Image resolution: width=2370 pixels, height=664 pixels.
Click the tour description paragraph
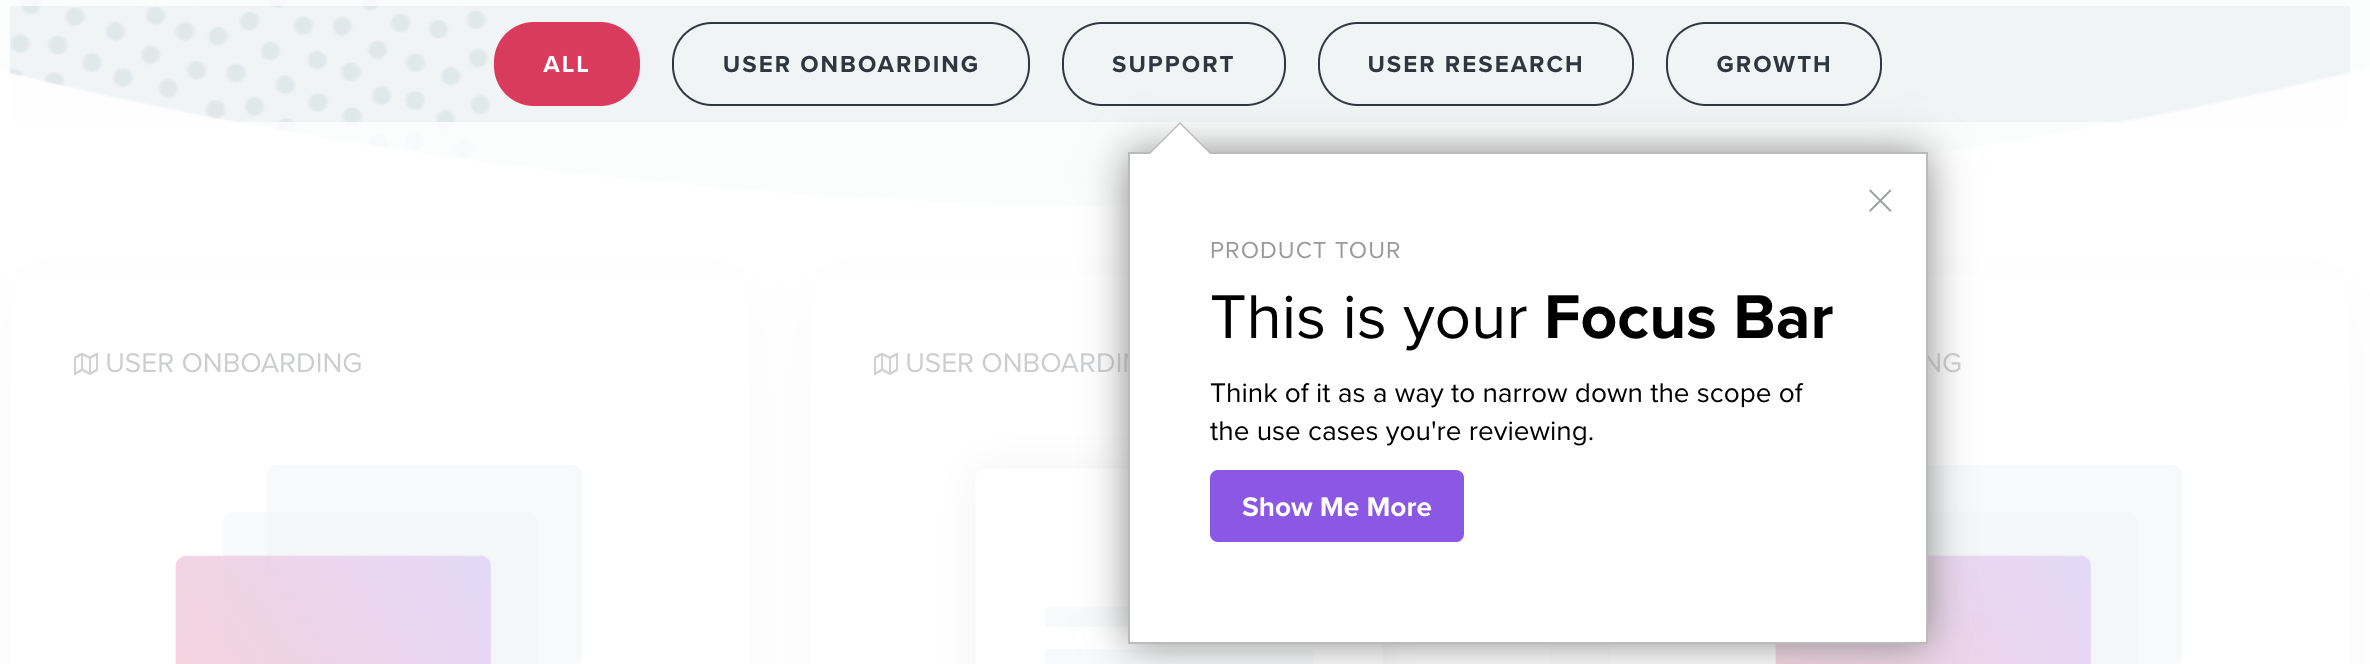pyautogui.click(x=1506, y=412)
